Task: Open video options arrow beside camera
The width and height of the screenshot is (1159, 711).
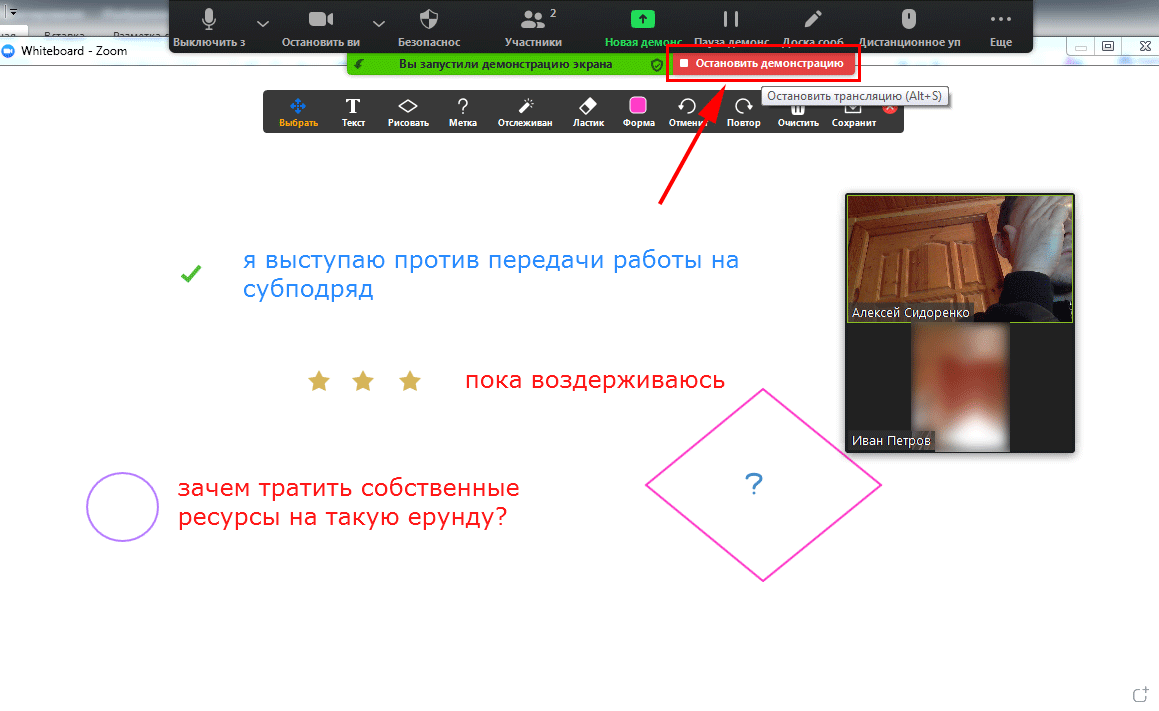Action: (x=378, y=22)
